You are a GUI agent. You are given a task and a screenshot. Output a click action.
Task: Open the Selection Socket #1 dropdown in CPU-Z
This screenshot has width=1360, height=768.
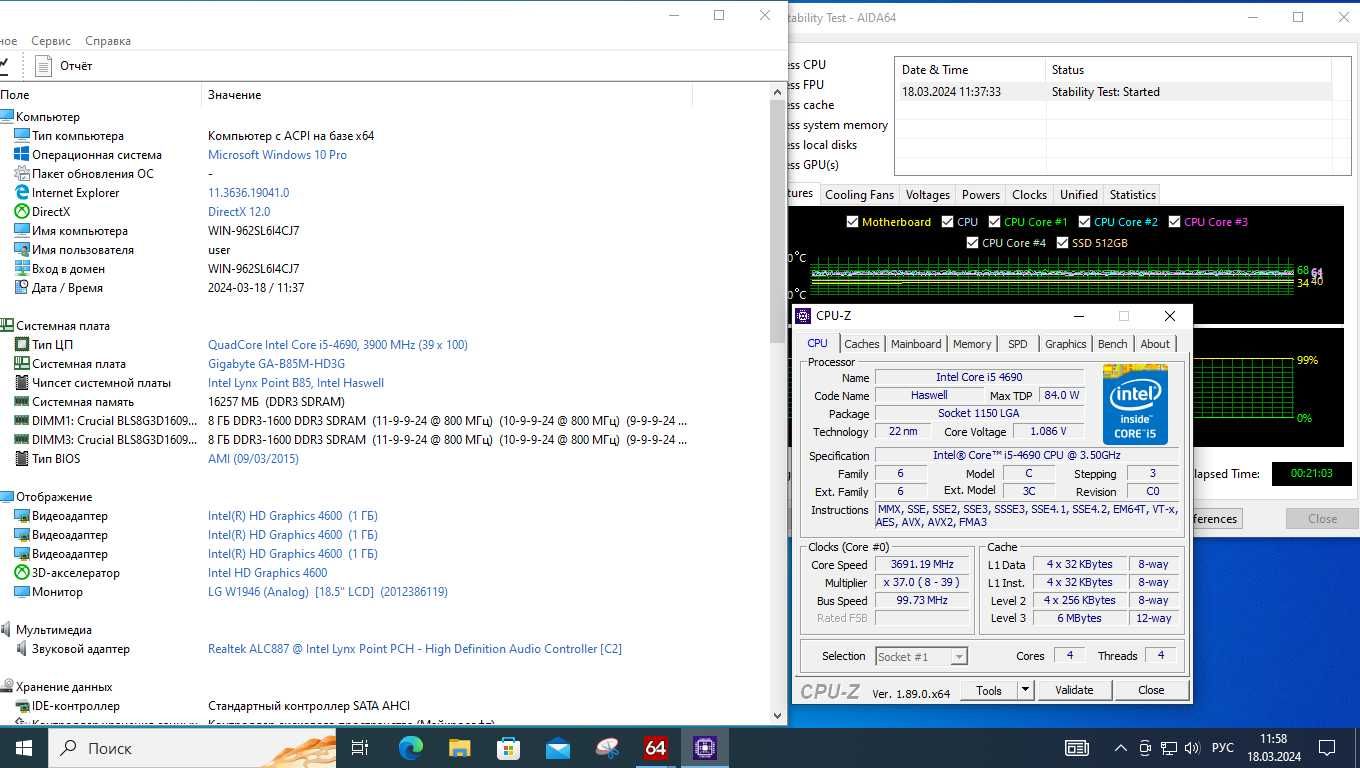tap(921, 656)
